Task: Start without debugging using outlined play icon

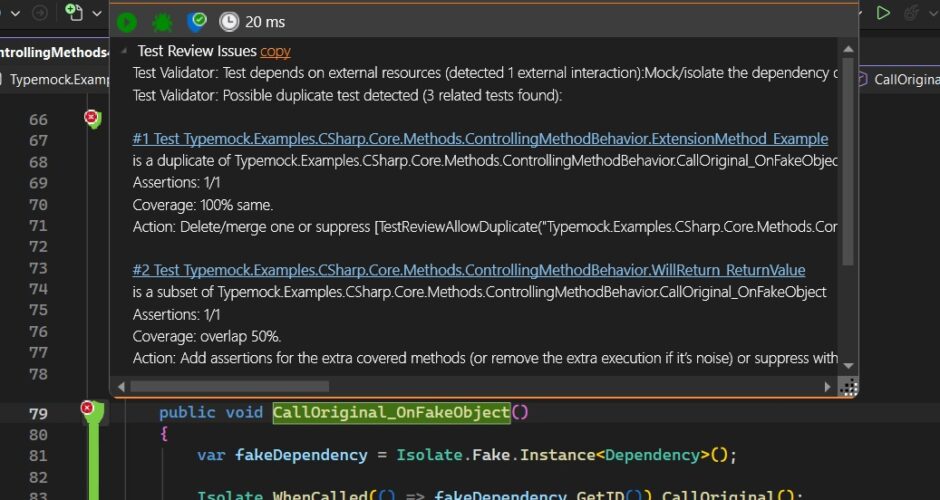Action: click(x=883, y=13)
